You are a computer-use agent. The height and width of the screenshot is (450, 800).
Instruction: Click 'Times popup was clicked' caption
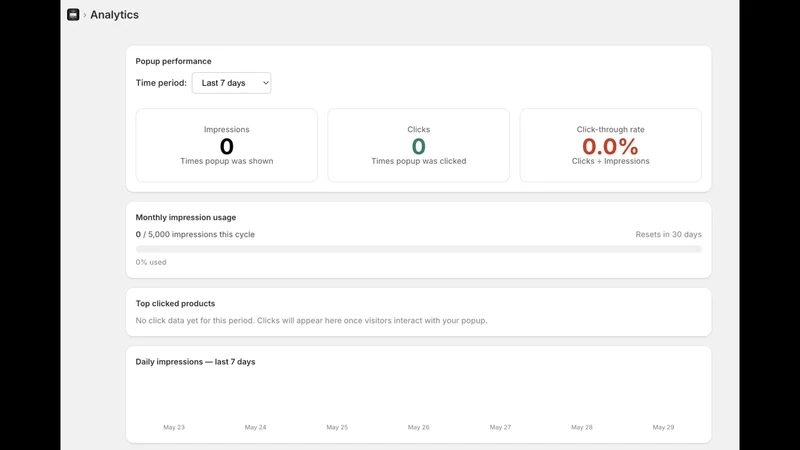point(418,161)
